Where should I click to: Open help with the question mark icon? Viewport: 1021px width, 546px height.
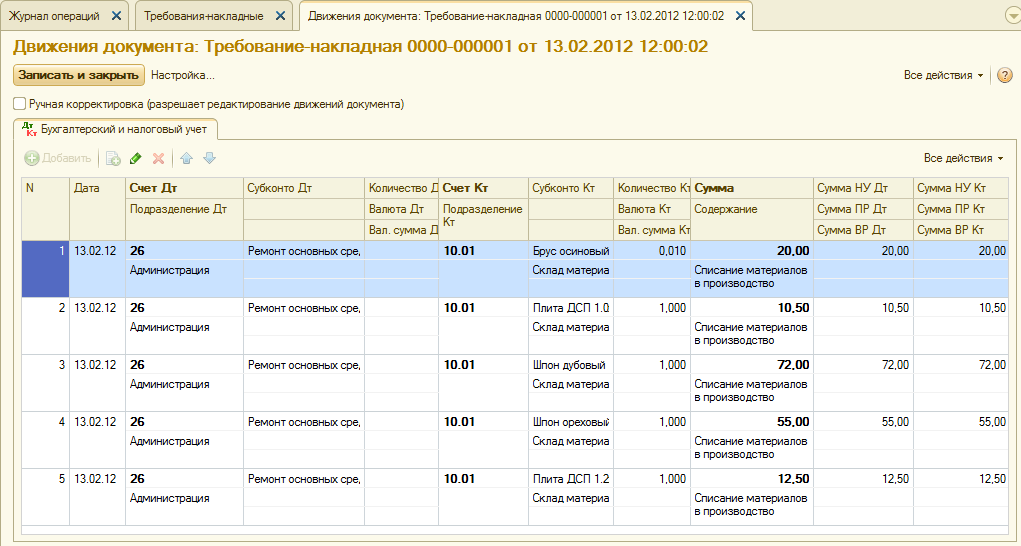coord(1005,75)
